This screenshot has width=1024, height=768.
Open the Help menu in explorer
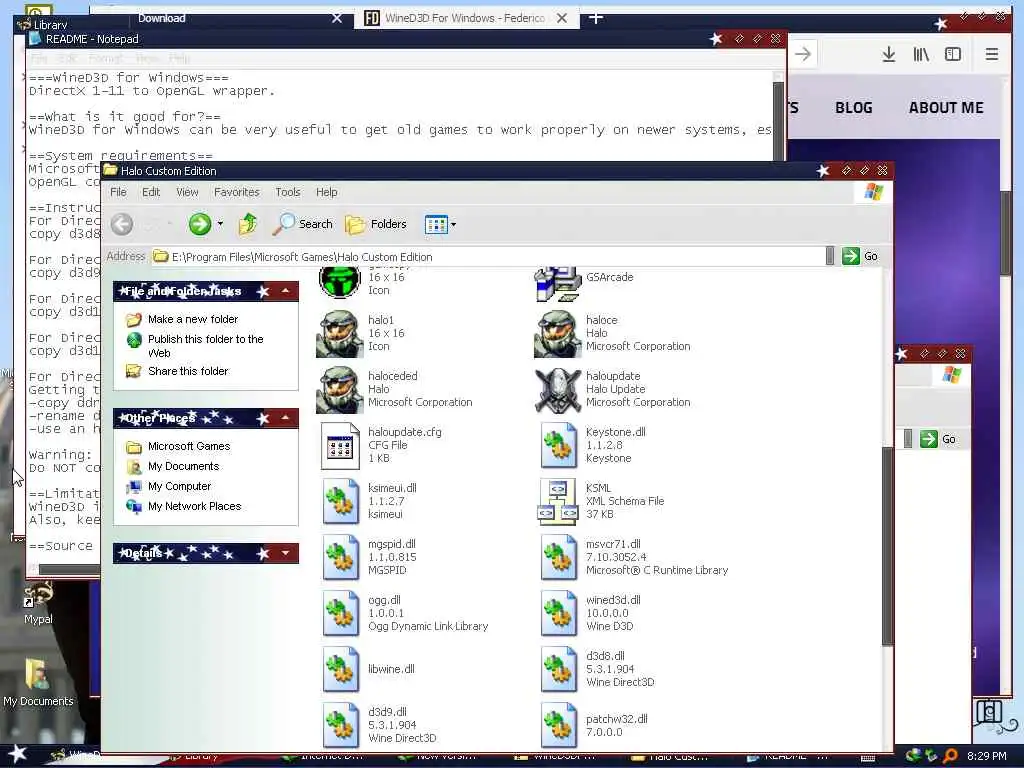pos(327,192)
